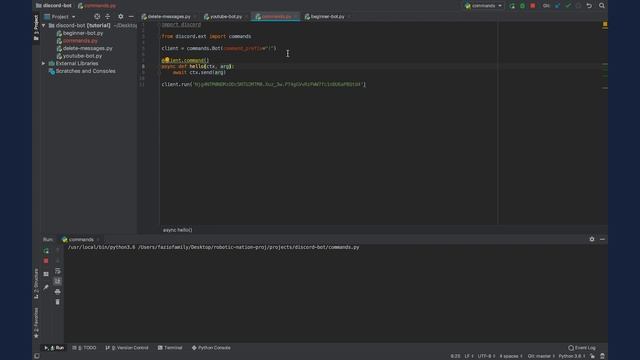Click the restore layout icon in Run panel
Viewport: 640px width, 360px height.
[x=46, y=274]
